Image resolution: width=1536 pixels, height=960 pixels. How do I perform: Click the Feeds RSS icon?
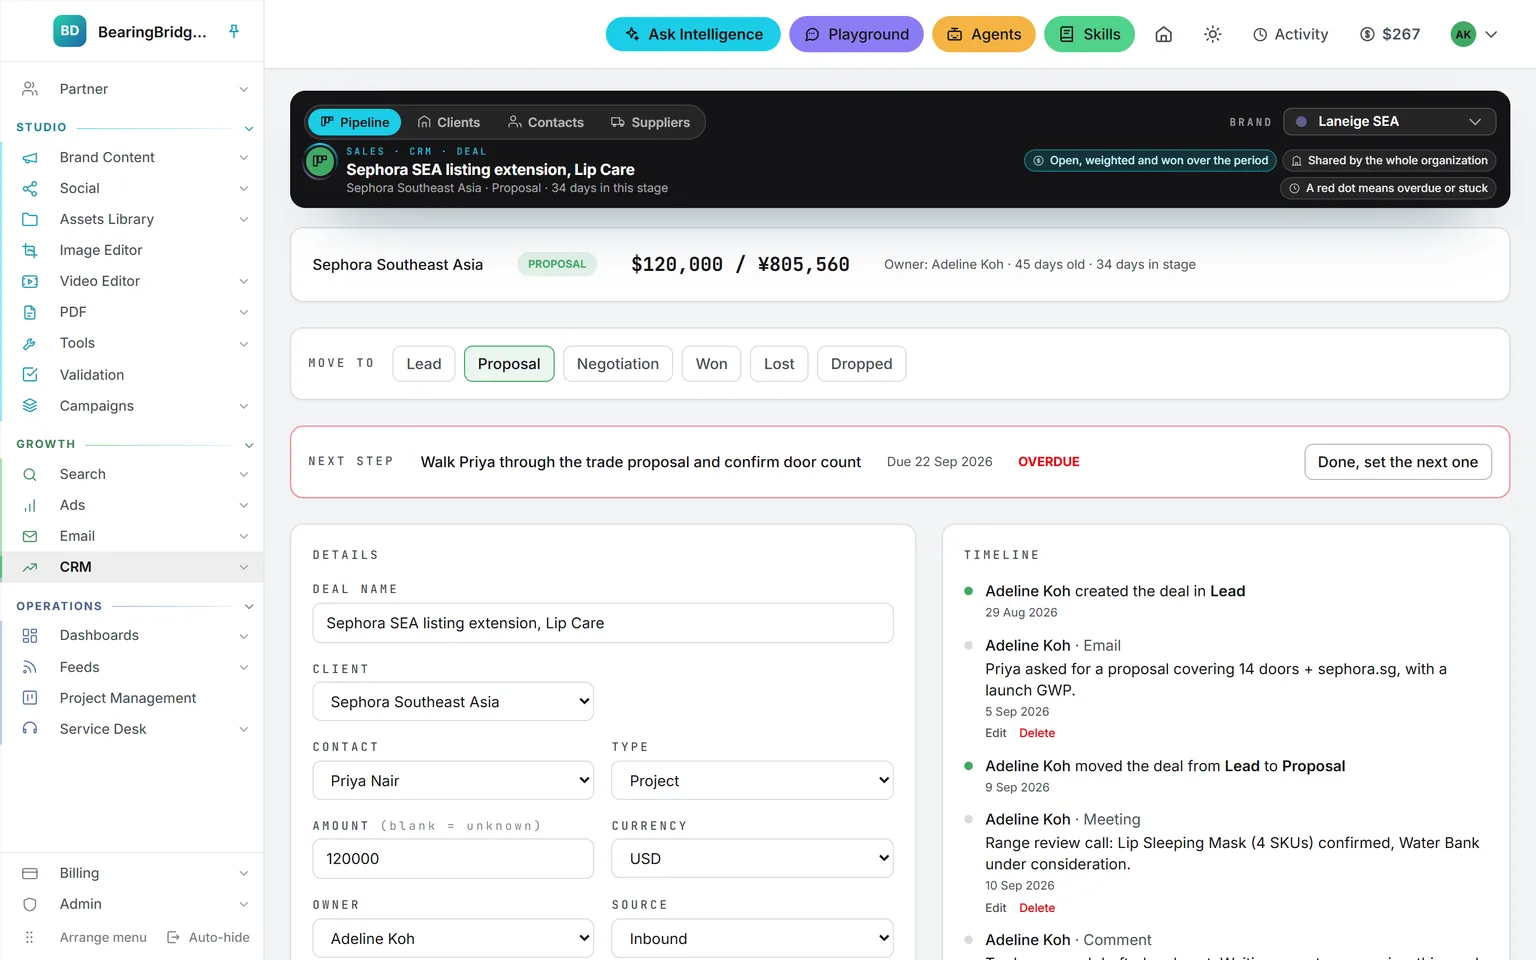click(x=30, y=667)
